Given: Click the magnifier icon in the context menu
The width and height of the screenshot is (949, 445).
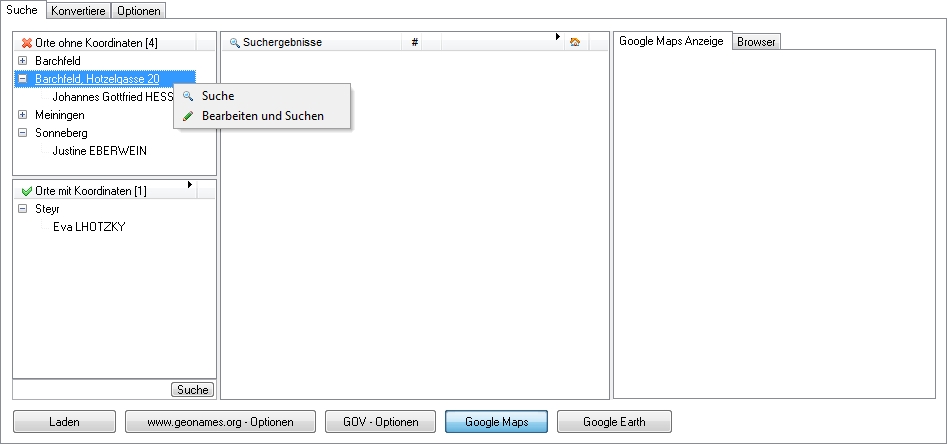Looking at the screenshot, I should [188, 96].
